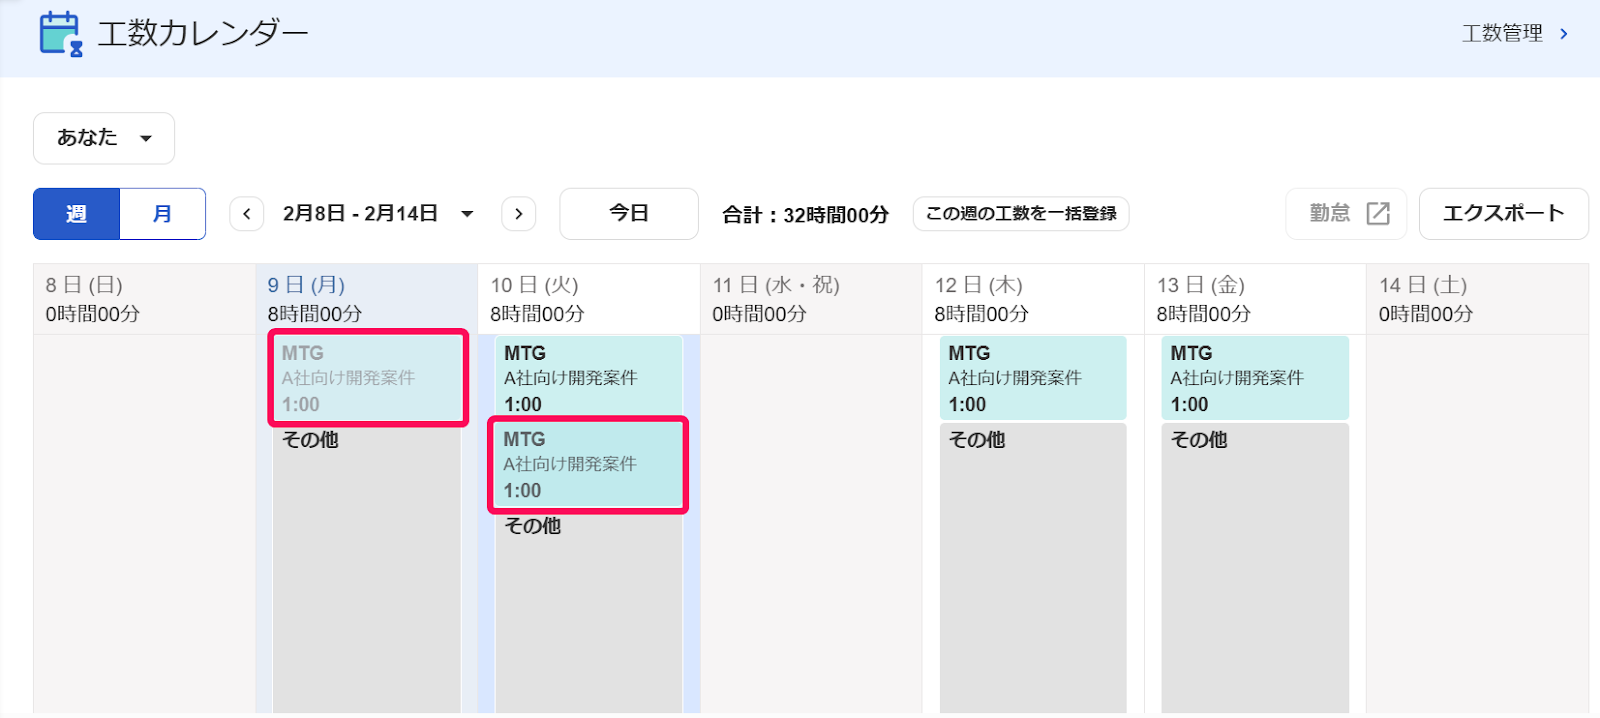1600x718 pixels.
Task: Open the その他 block on 10日
Action: (588, 613)
